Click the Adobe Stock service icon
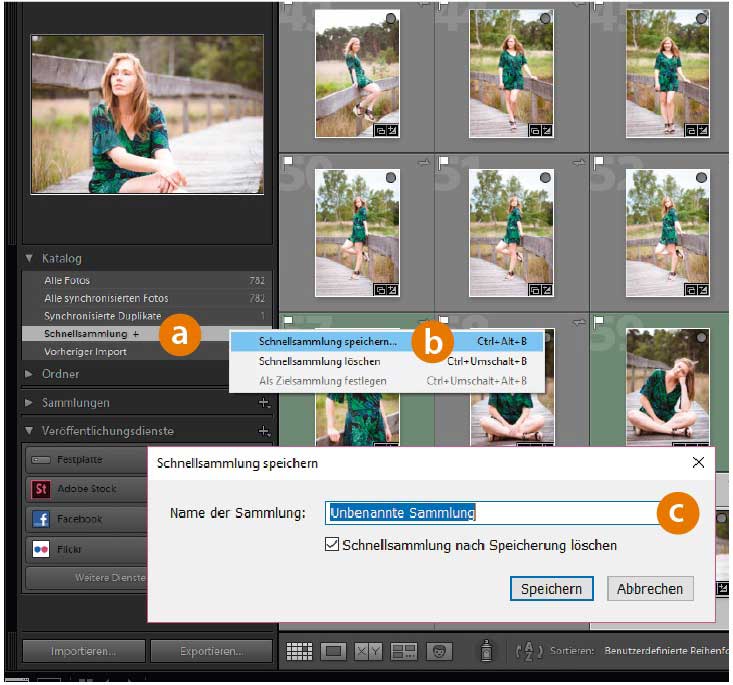Screen dimensions: 733x685 point(41,489)
